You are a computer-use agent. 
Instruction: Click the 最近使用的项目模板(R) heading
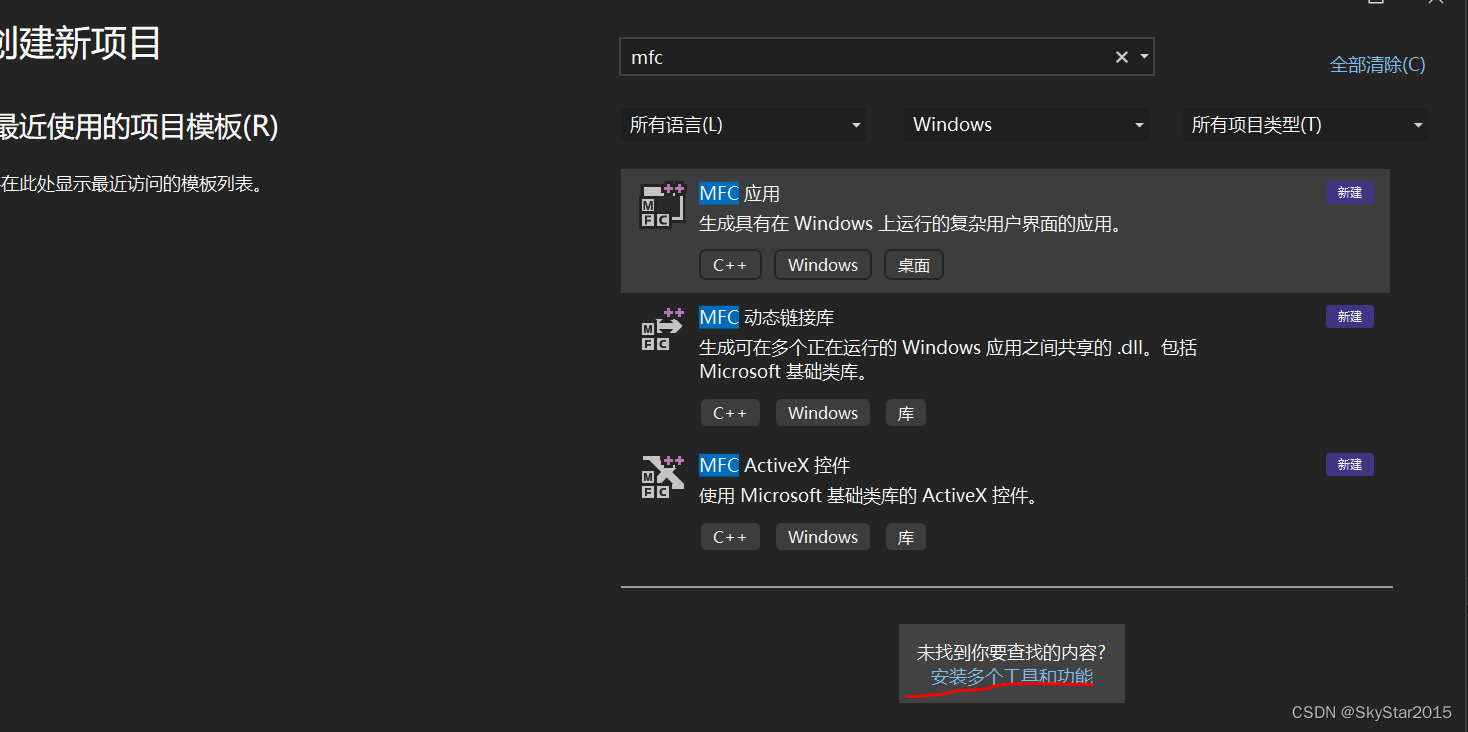pyautogui.click(x=139, y=127)
